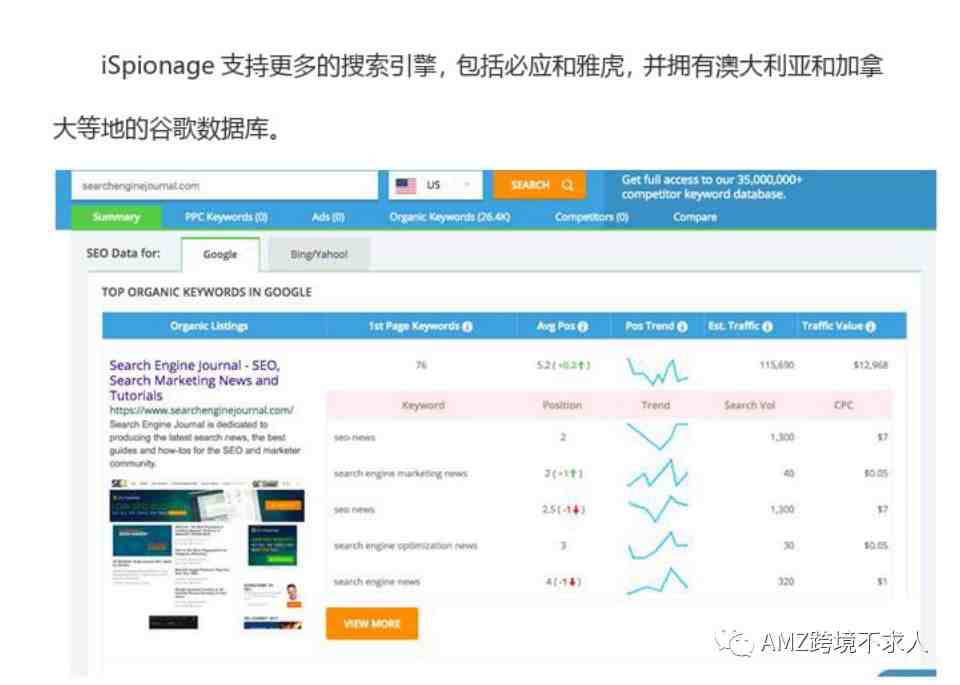Click the top row position trend sparkline
This screenshot has width=960, height=685.
tap(657, 372)
